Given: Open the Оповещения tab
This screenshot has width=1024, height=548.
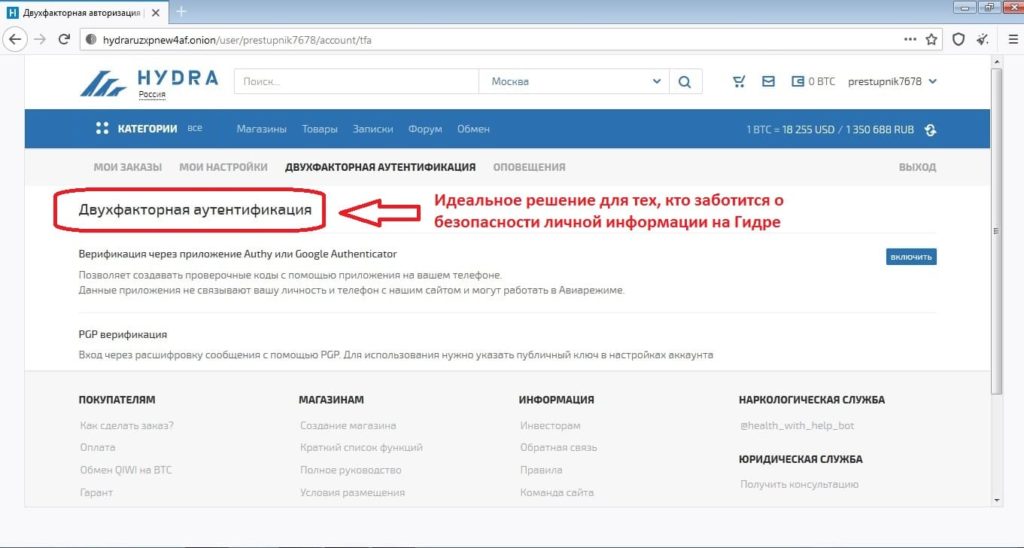Looking at the screenshot, I should pos(529,167).
